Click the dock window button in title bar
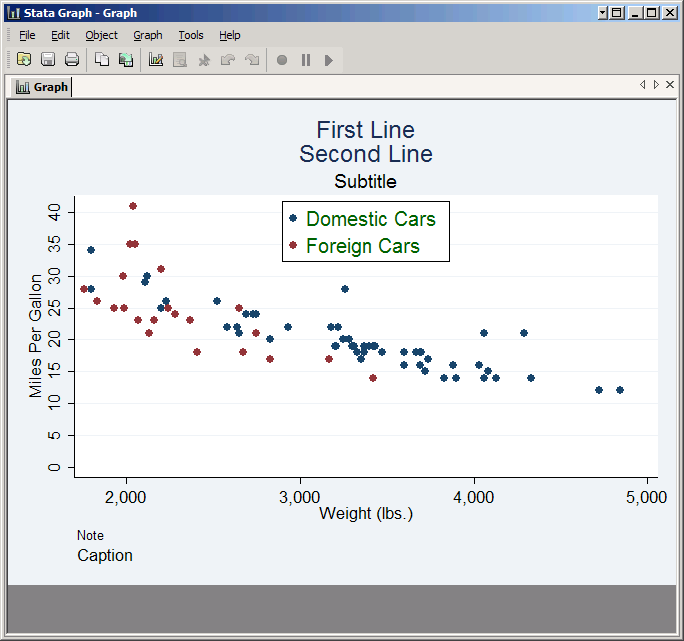684x641 pixels. [x=617, y=13]
